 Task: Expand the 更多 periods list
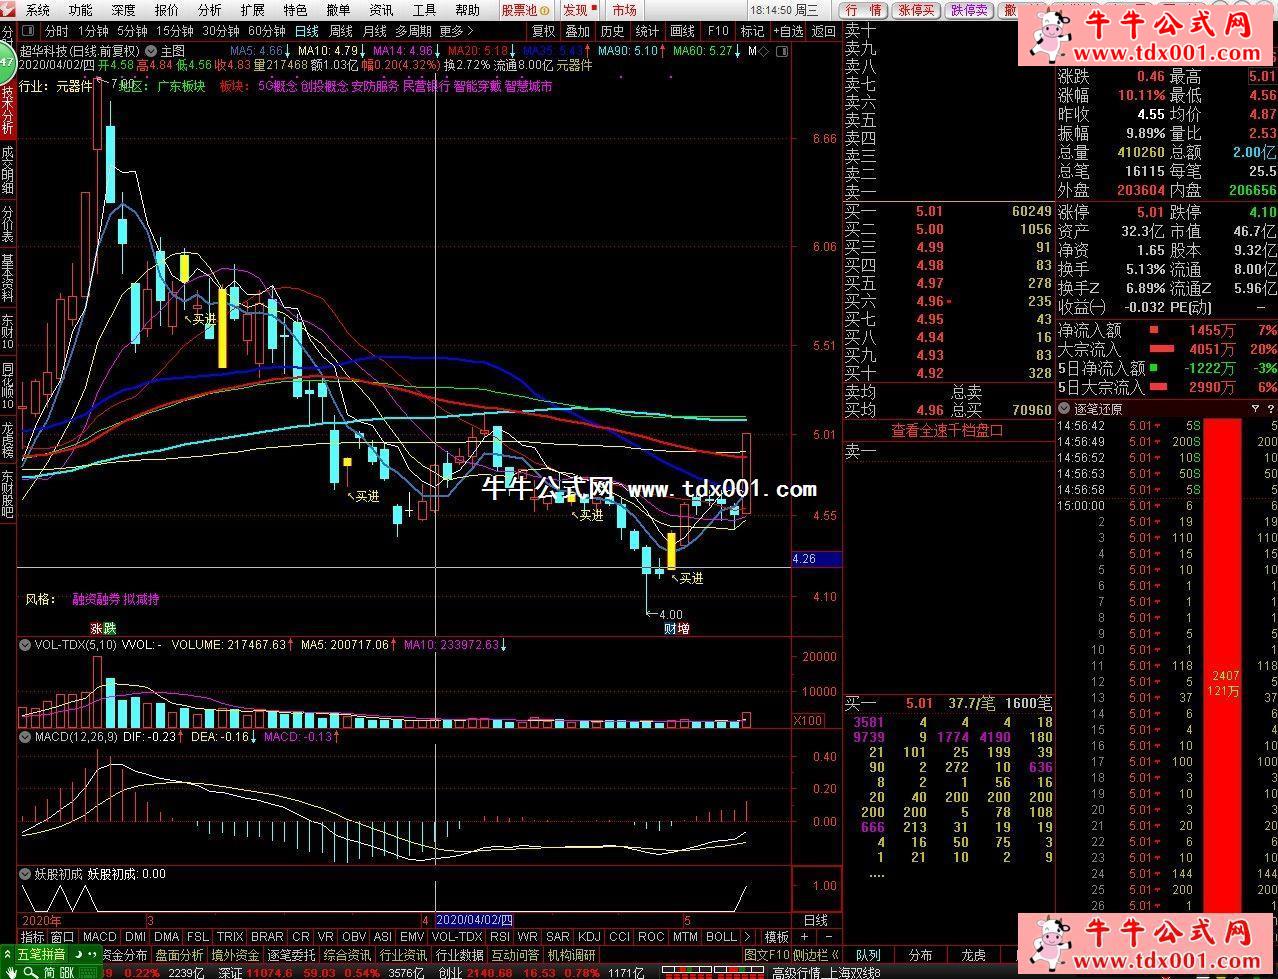[x=456, y=31]
